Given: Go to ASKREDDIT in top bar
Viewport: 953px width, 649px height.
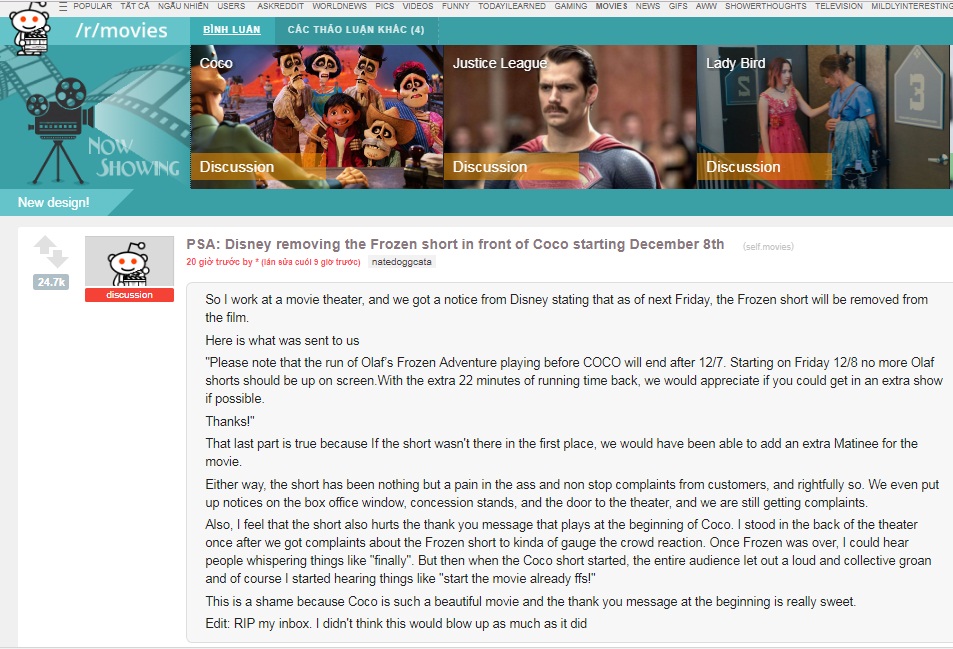Looking at the screenshot, I should [280, 6].
